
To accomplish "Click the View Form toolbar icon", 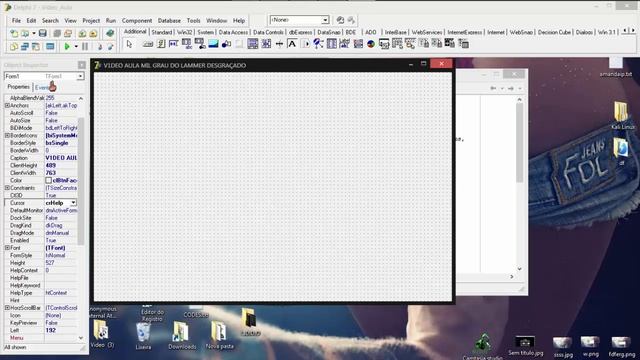I will (25, 47).
